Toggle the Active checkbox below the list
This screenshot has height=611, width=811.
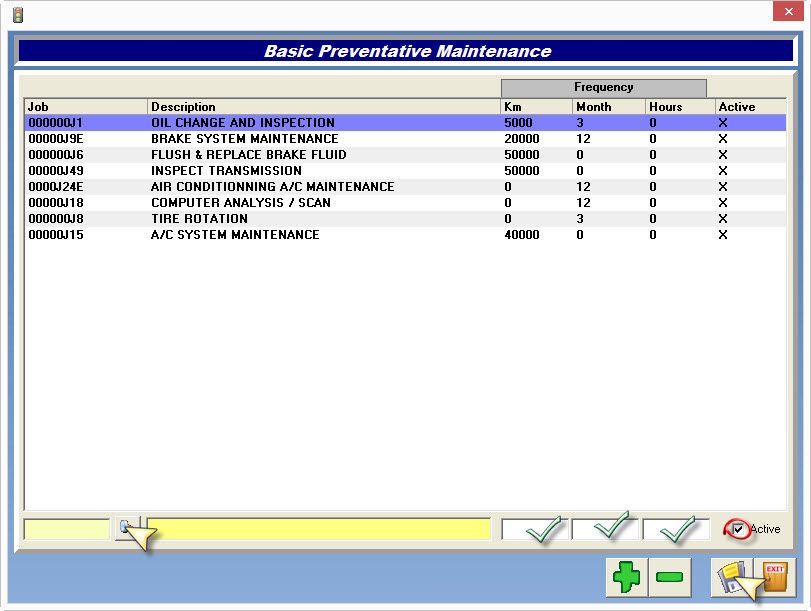pyautogui.click(x=738, y=529)
